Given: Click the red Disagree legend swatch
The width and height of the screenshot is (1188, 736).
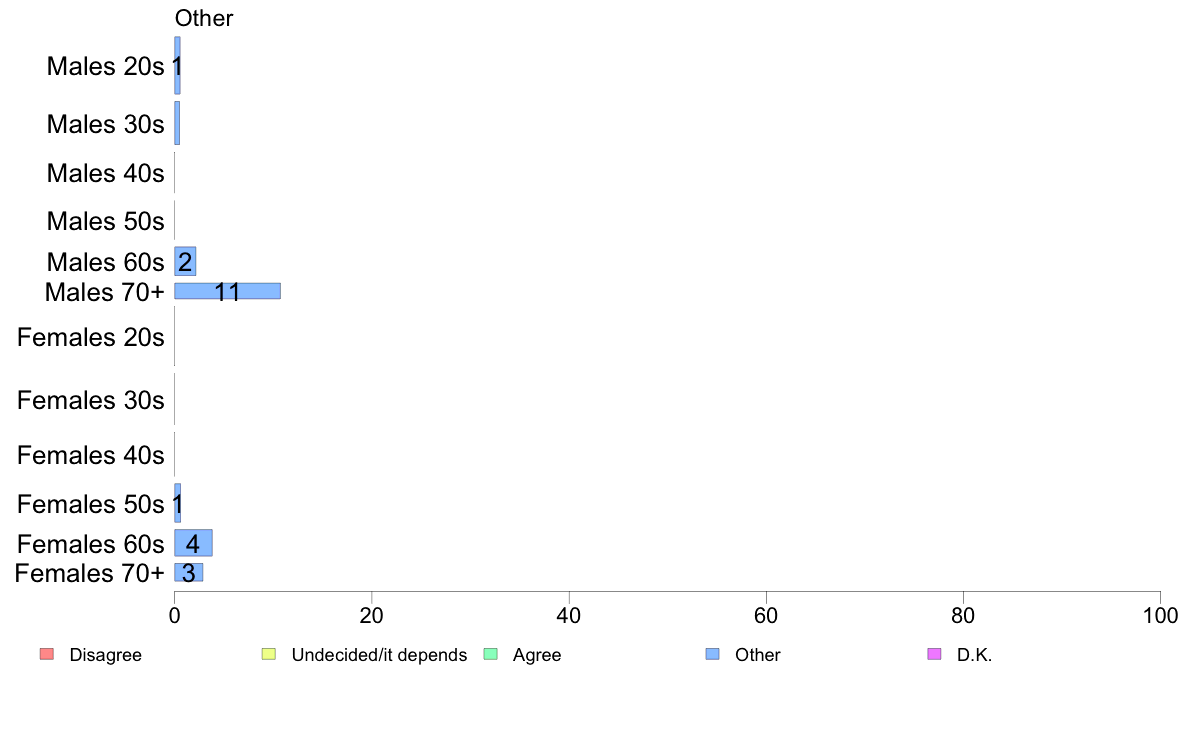Looking at the screenshot, I should (47, 654).
